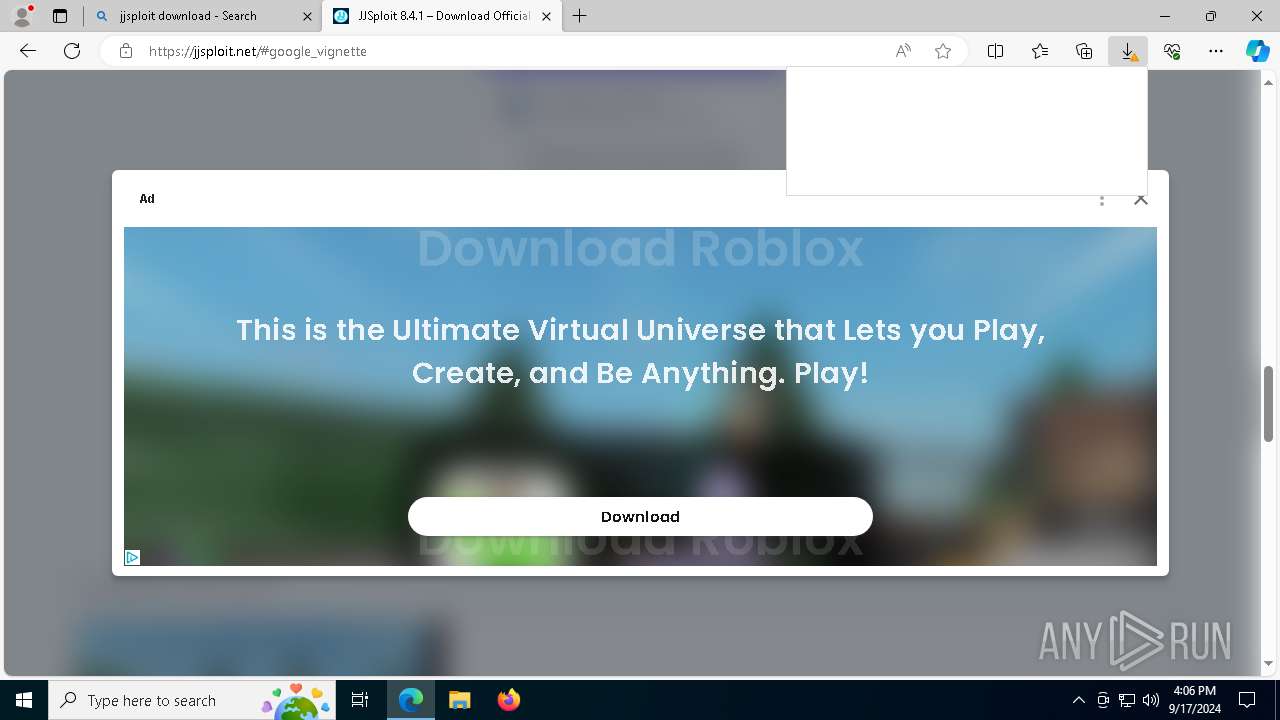This screenshot has width=1280, height=720.
Task: Click the address bar URL
Action: coord(257,51)
